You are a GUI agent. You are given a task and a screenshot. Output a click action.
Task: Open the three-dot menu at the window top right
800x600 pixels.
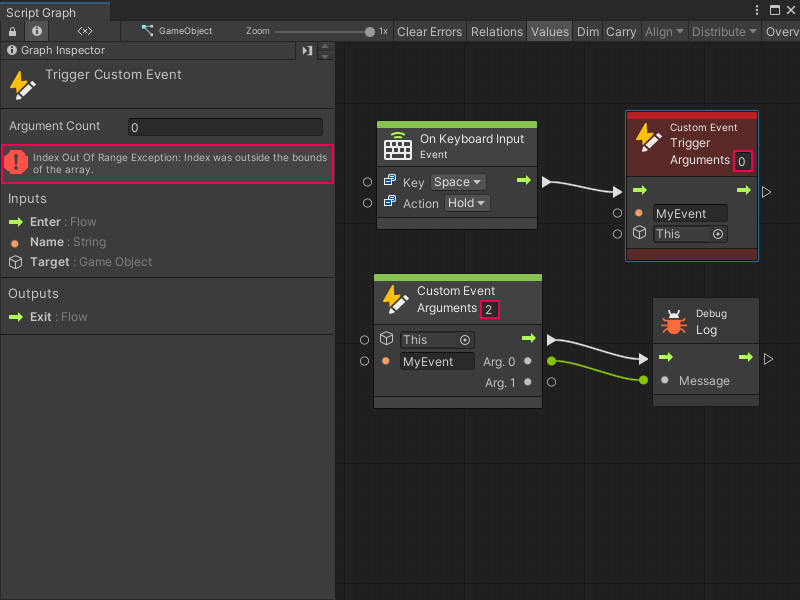pyautogui.click(x=757, y=9)
